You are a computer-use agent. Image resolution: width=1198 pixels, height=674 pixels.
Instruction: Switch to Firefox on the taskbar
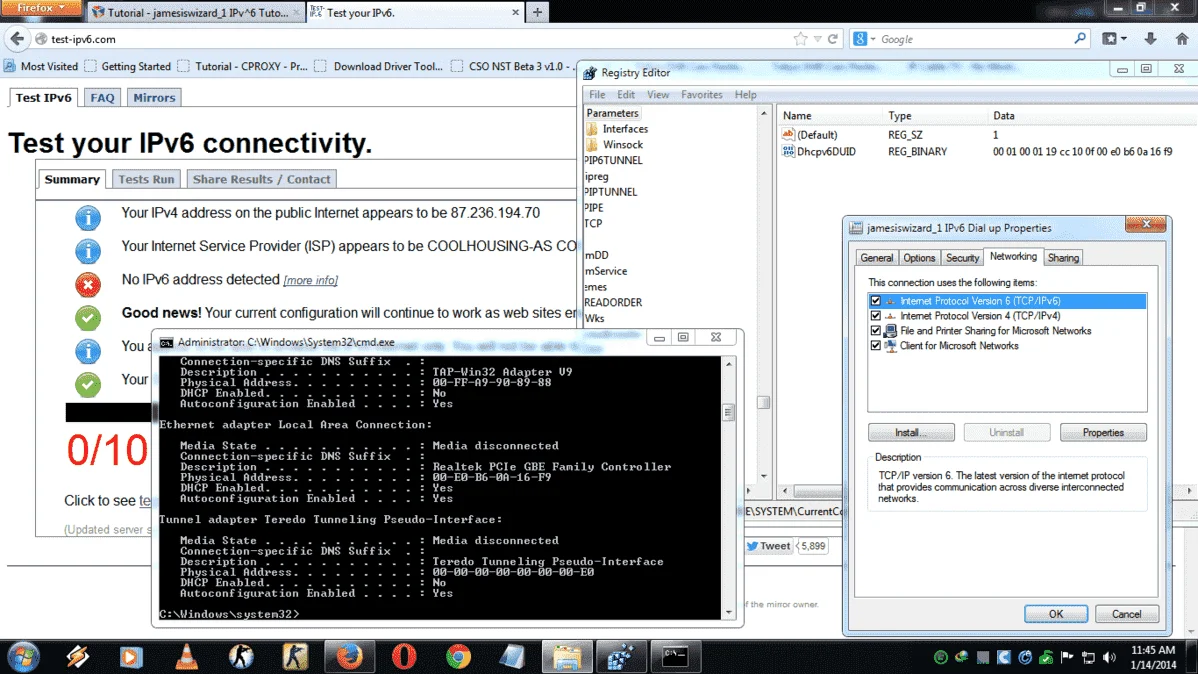pyautogui.click(x=349, y=656)
